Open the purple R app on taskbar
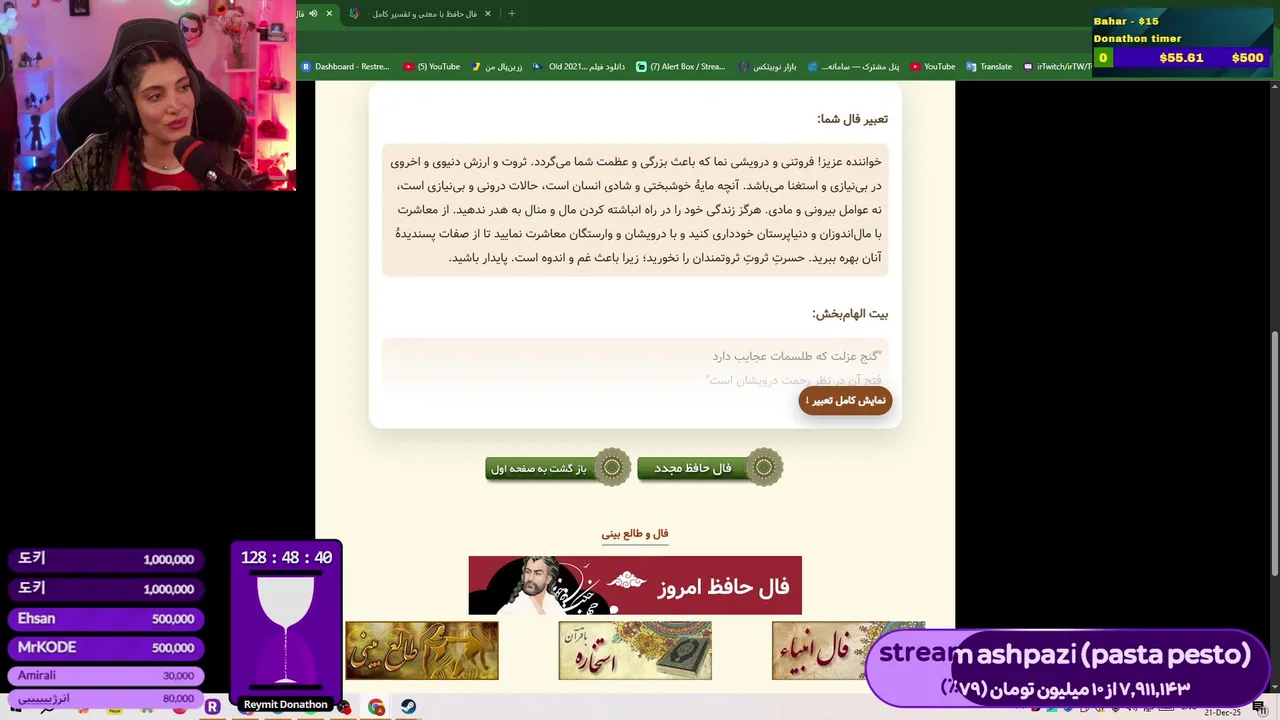Screen dimensions: 1280x720 pos(212,707)
